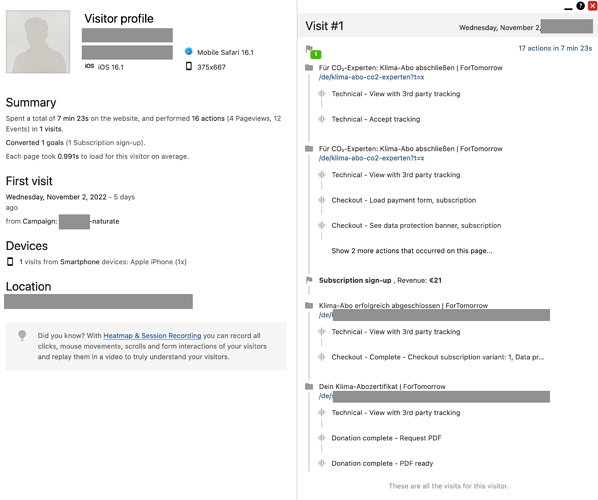
Task: Select Technical - Accept tracking event
Action: 376,119
